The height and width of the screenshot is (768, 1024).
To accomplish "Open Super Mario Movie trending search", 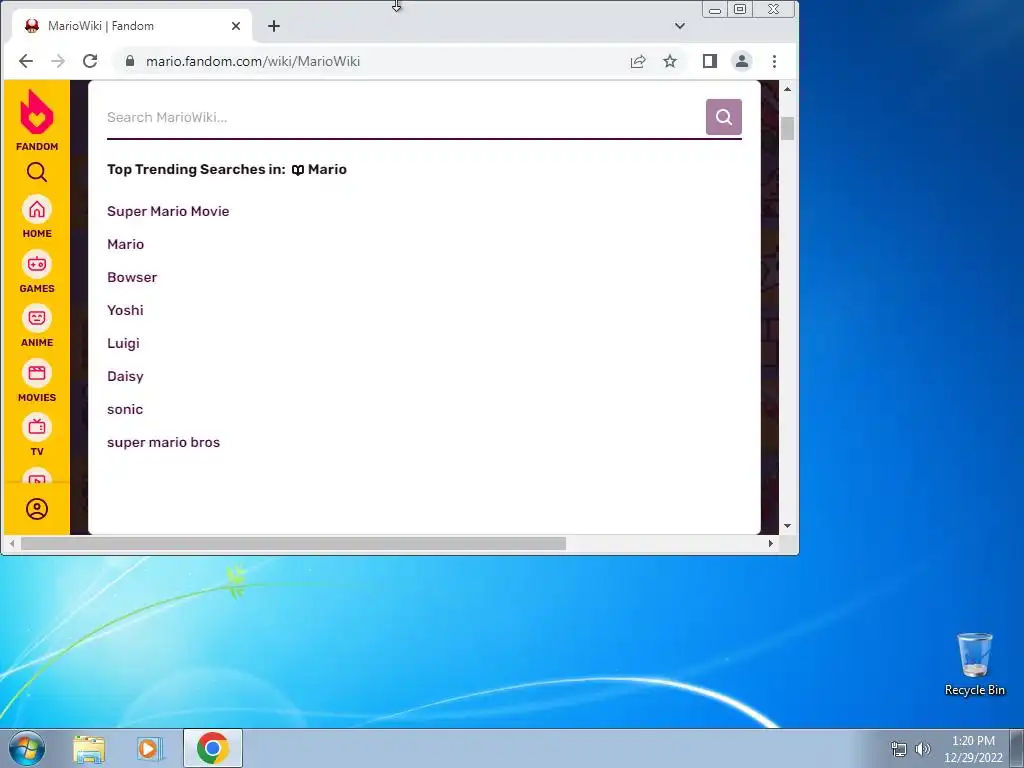I will (168, 212).
